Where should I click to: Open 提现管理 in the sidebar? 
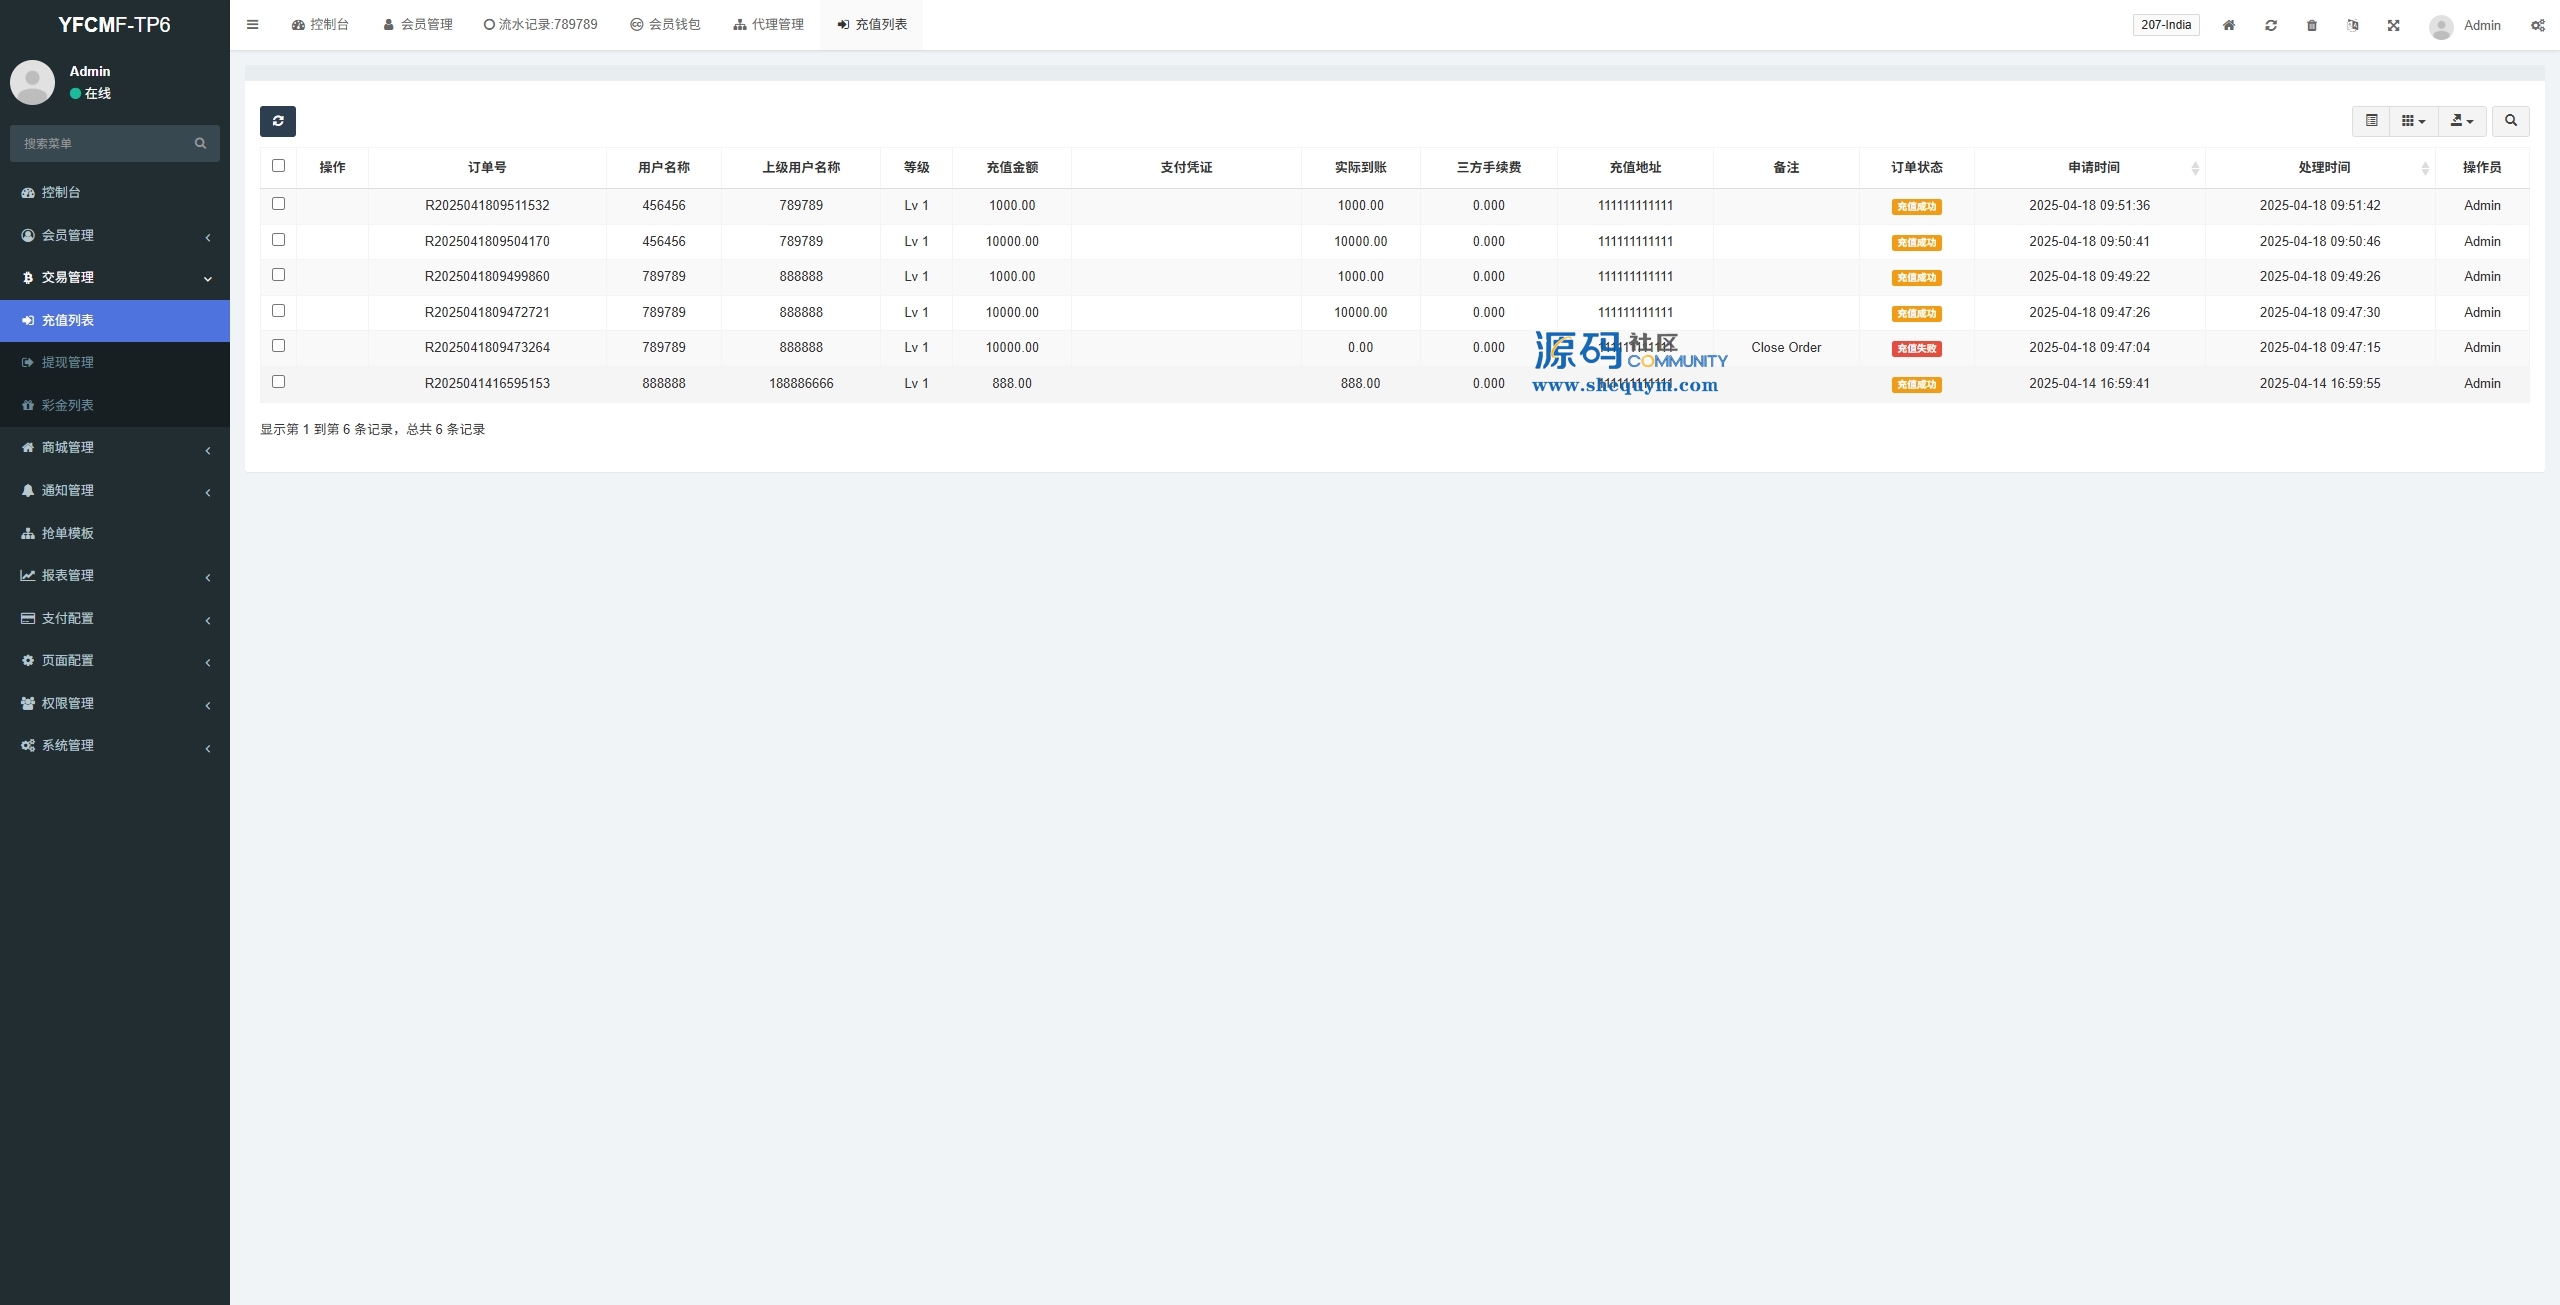(67, 362)
